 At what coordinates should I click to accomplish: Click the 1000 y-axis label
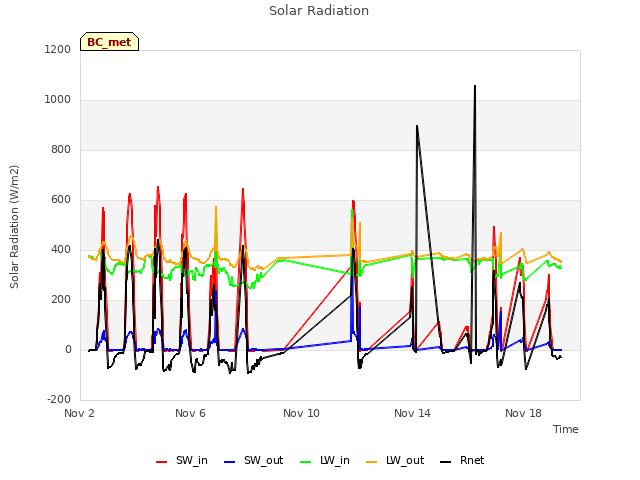point(58,100)
